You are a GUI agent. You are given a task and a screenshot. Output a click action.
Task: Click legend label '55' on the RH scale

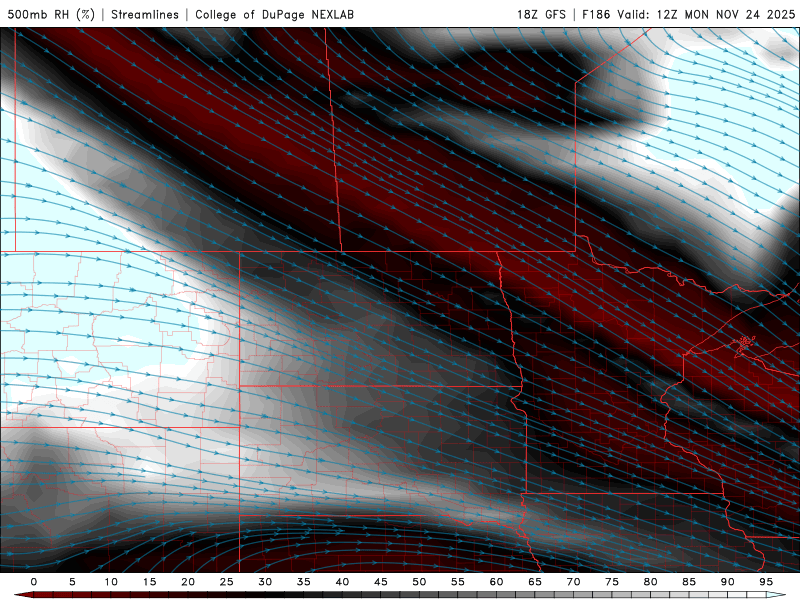(x=458, y=582)
